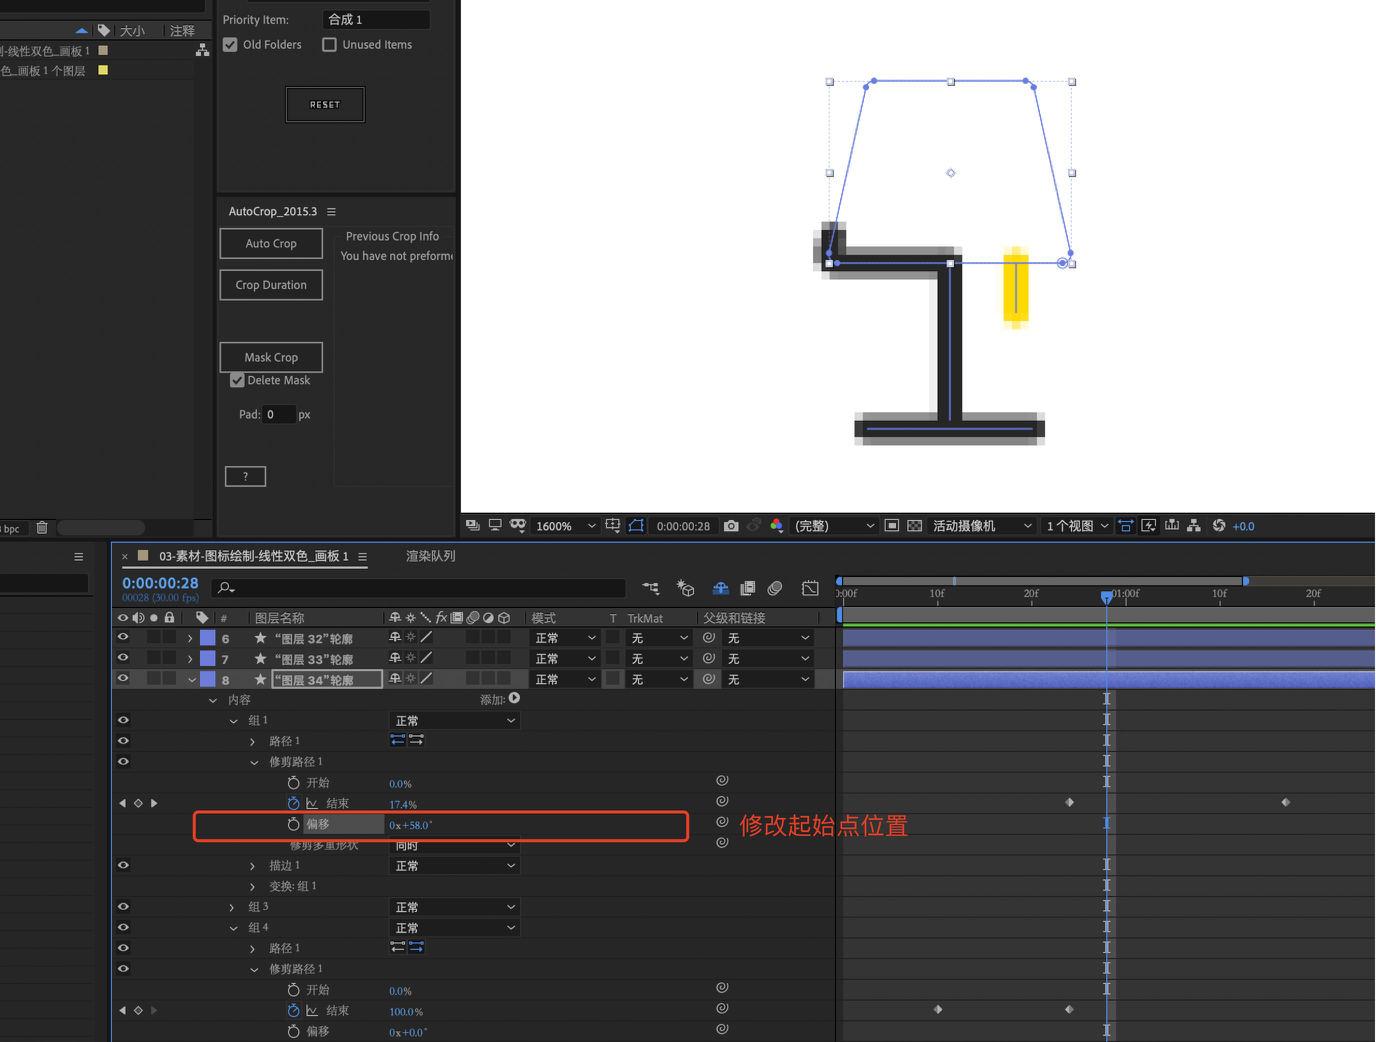
Task: Hide layer 6 "图层 32"轮廓 with eye icon
Action: pos(123,637)
